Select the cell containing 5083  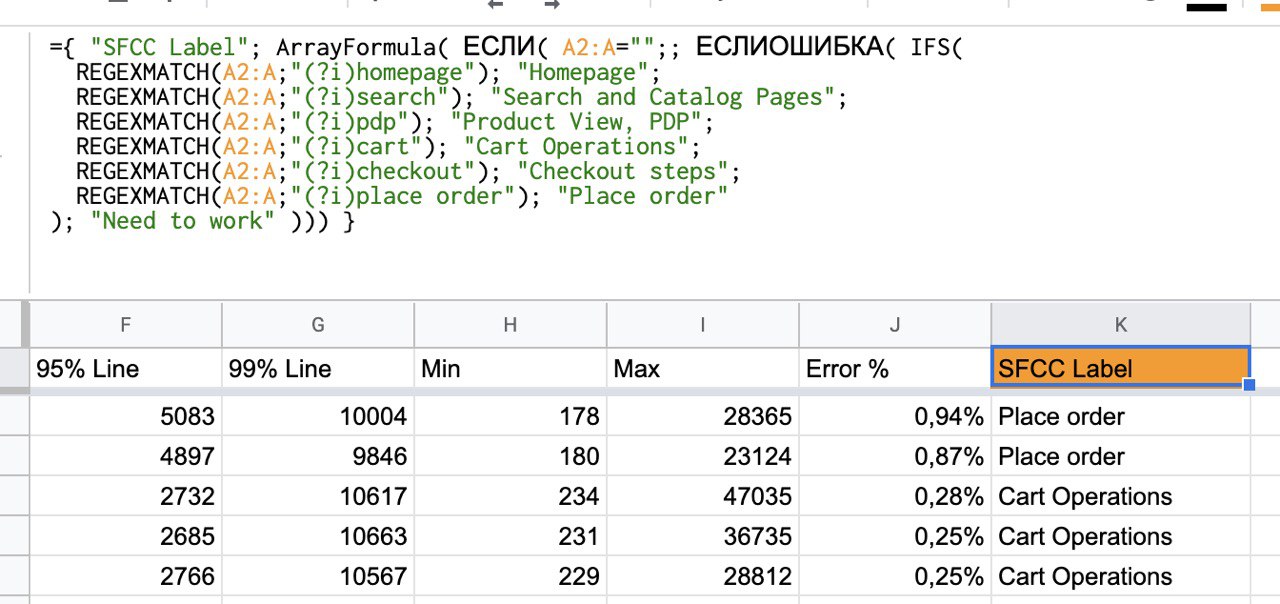(125, 416)
